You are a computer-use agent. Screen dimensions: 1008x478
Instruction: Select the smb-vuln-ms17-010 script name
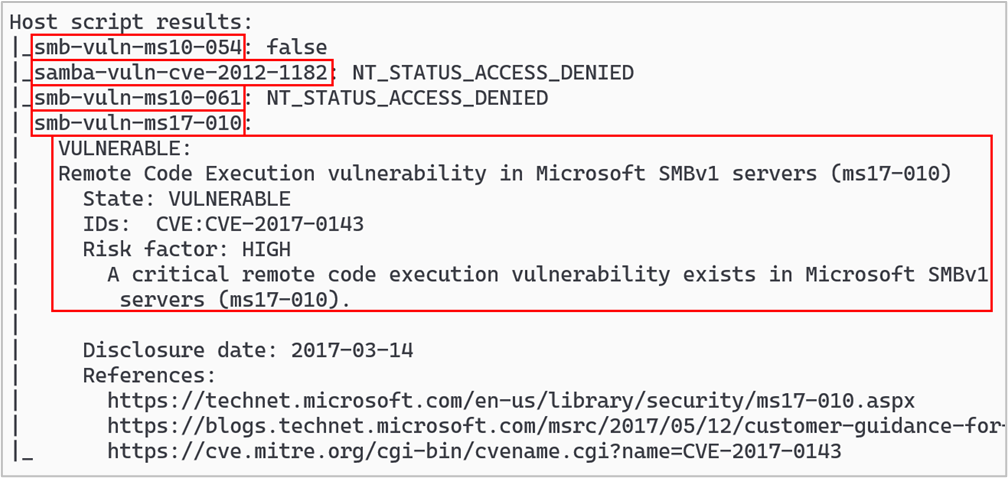click(137, 124)
